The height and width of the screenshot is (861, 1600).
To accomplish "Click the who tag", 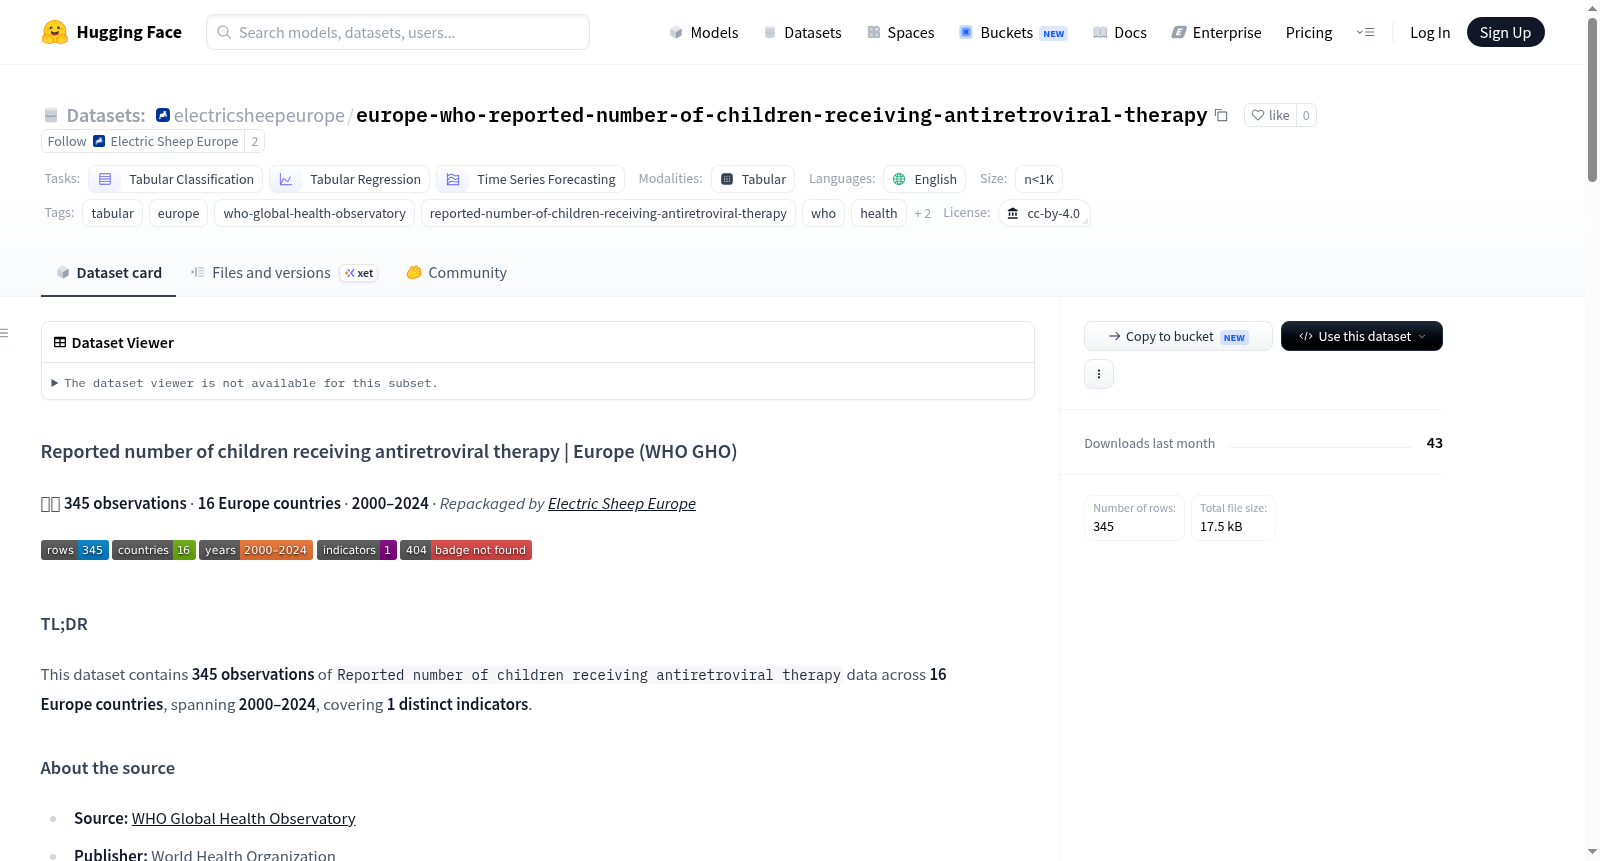I will point(823,213).
